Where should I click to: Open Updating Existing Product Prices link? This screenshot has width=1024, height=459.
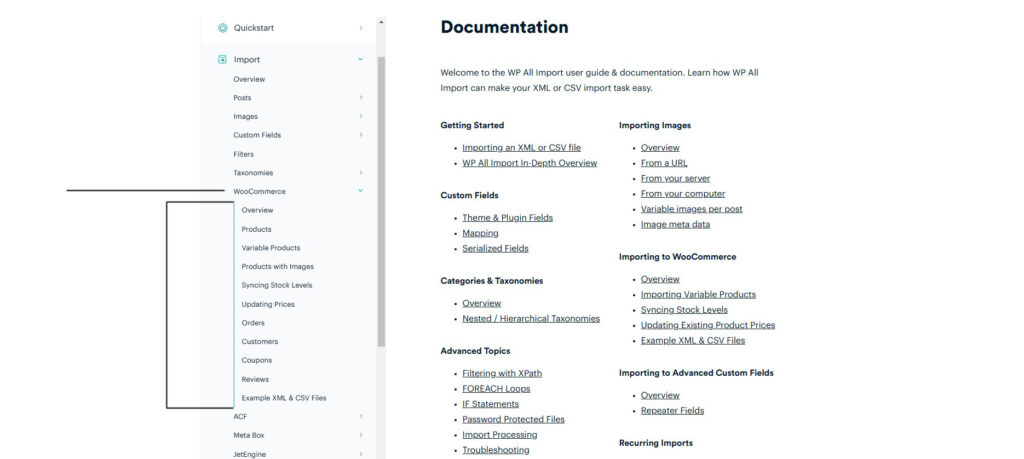point(708,325)
